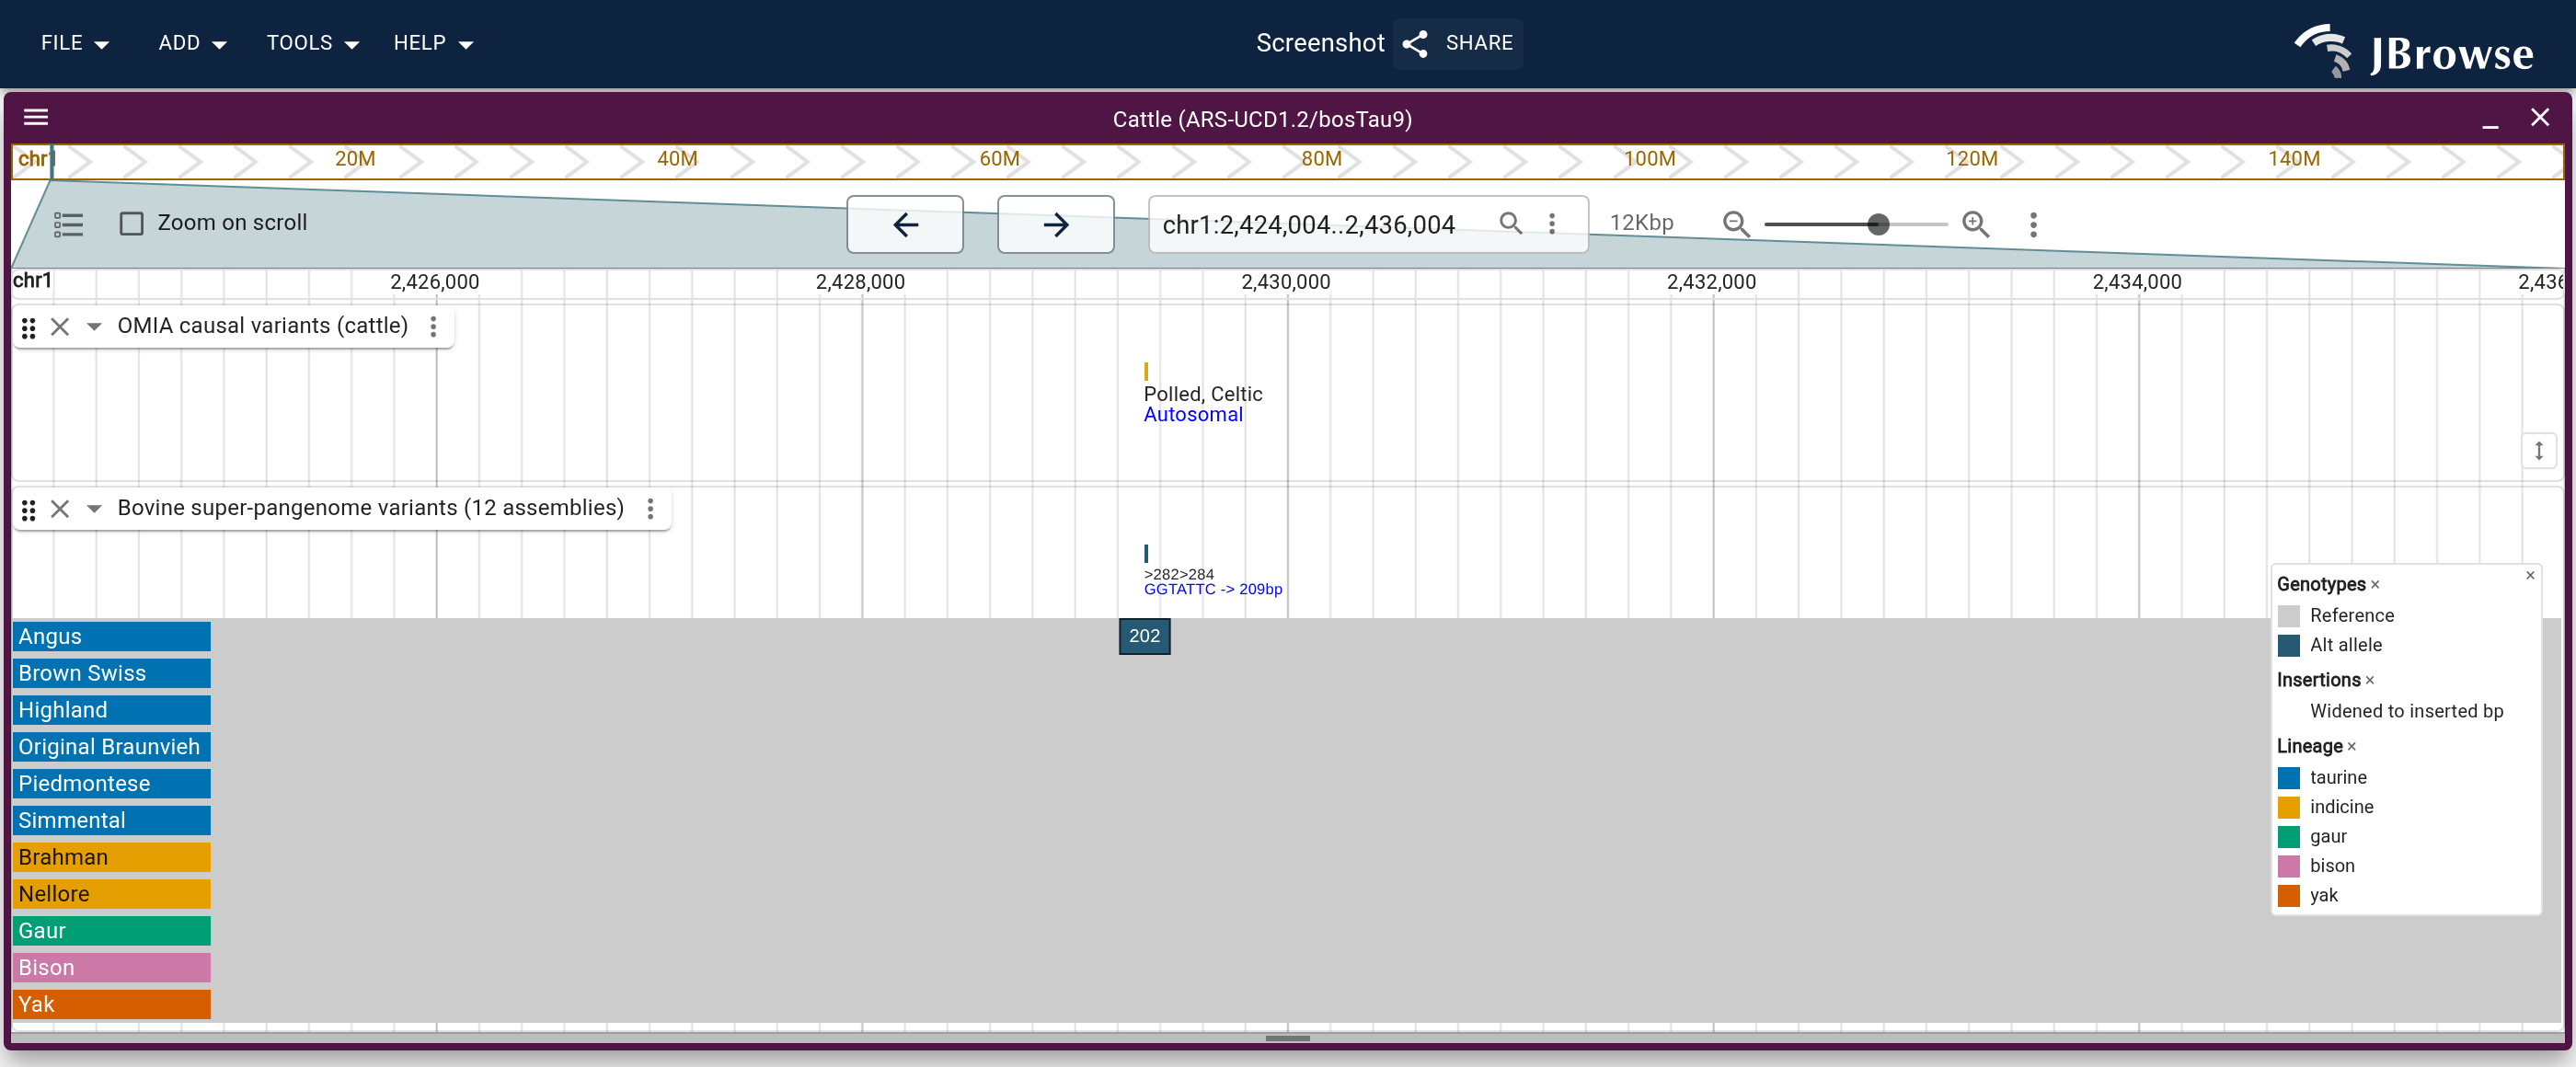Image resolution: width=2576 pixels, height=1067 pixels.
Task: Open location box options kebab menu
Action: 1552,223
